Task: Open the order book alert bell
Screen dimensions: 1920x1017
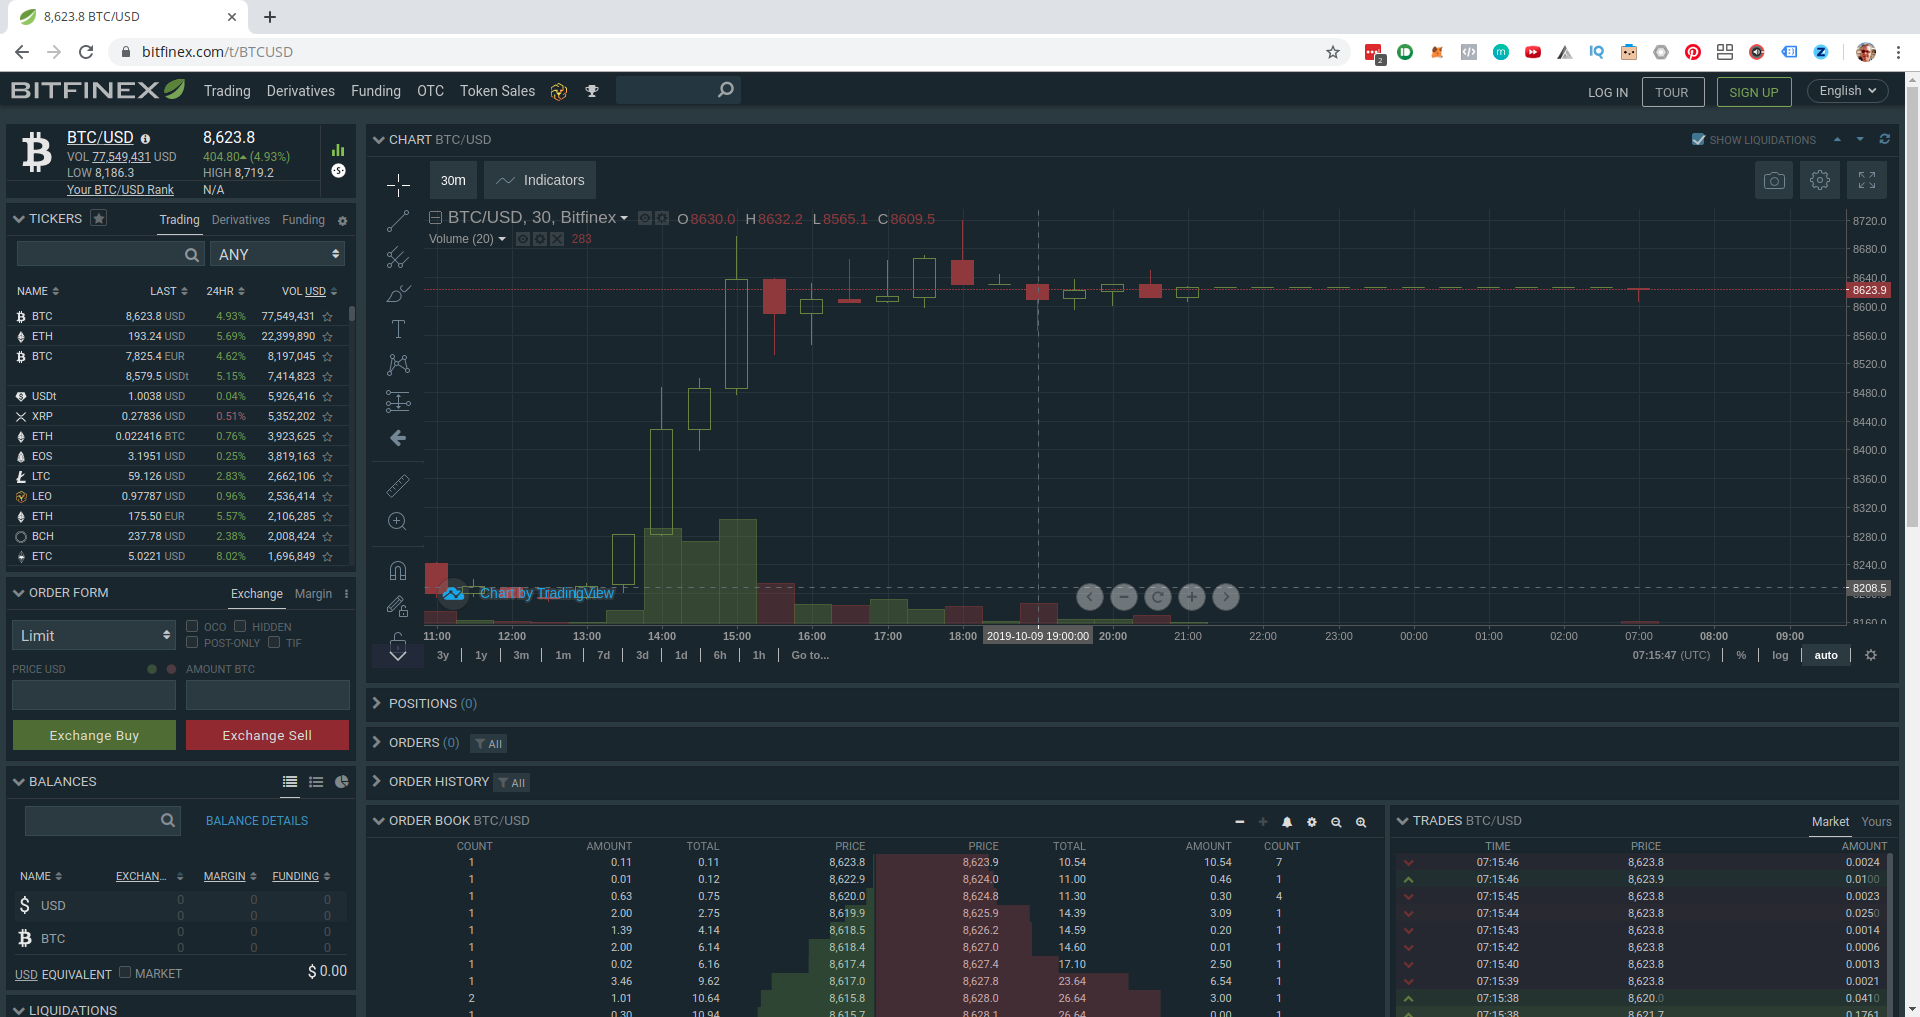Action: [1287, 822]
